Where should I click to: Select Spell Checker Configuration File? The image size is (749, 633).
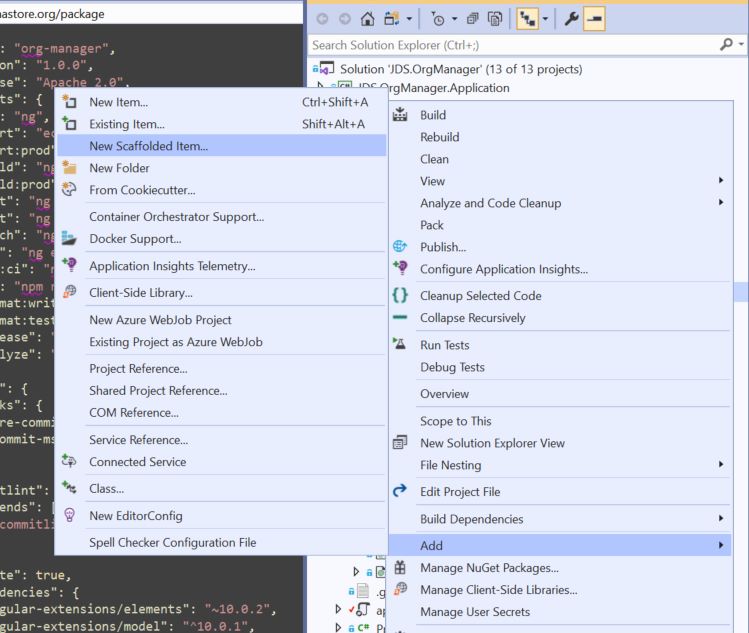click(x=222, y=543)
